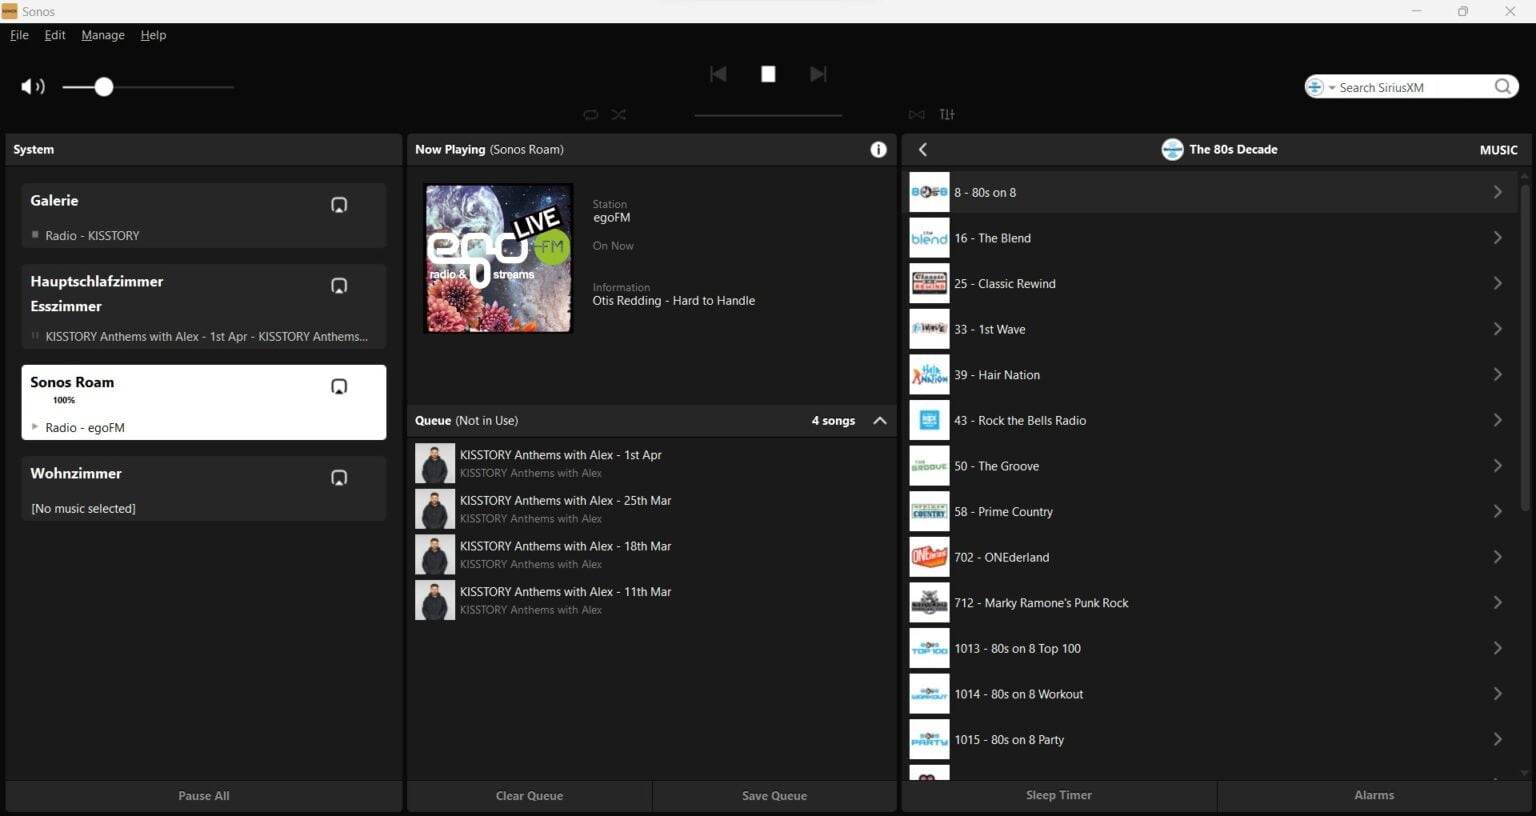Toggle the shuffle icon
This screenshot has height=816, width=1536.
click(x=618, y=114)
